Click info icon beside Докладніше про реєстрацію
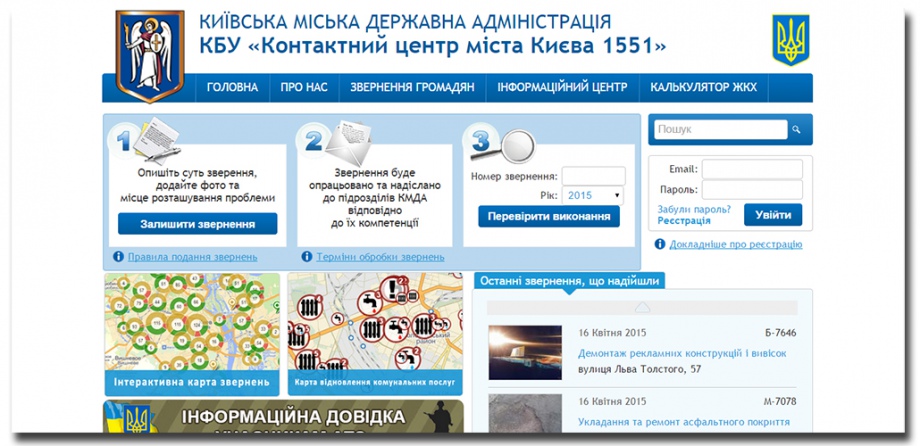 660,244
